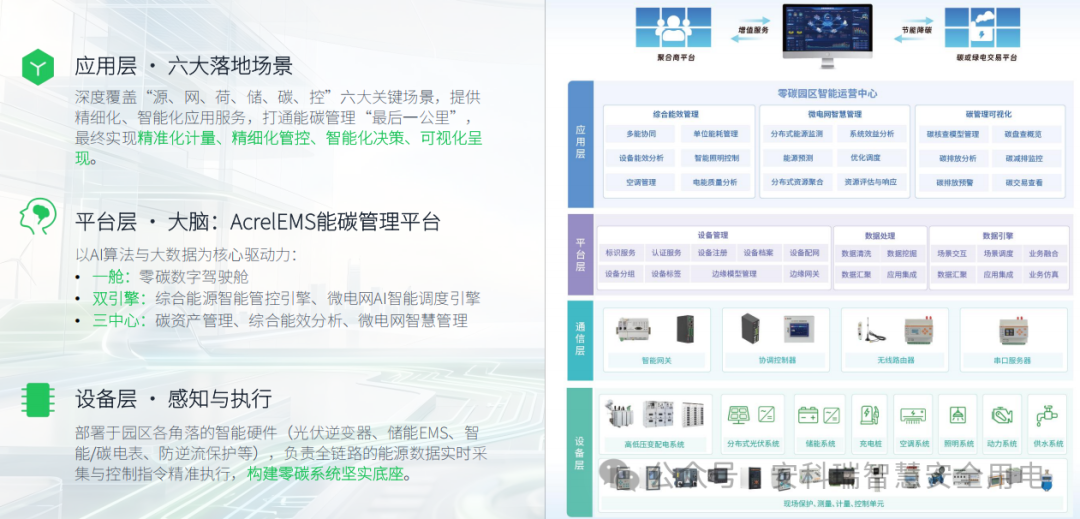The height and width of the screenshot is (519, 1080).
Task: Click the 现场保护、测量、计量、控制单元 caption
Action: pyautogui.click(x=831, y=505)
